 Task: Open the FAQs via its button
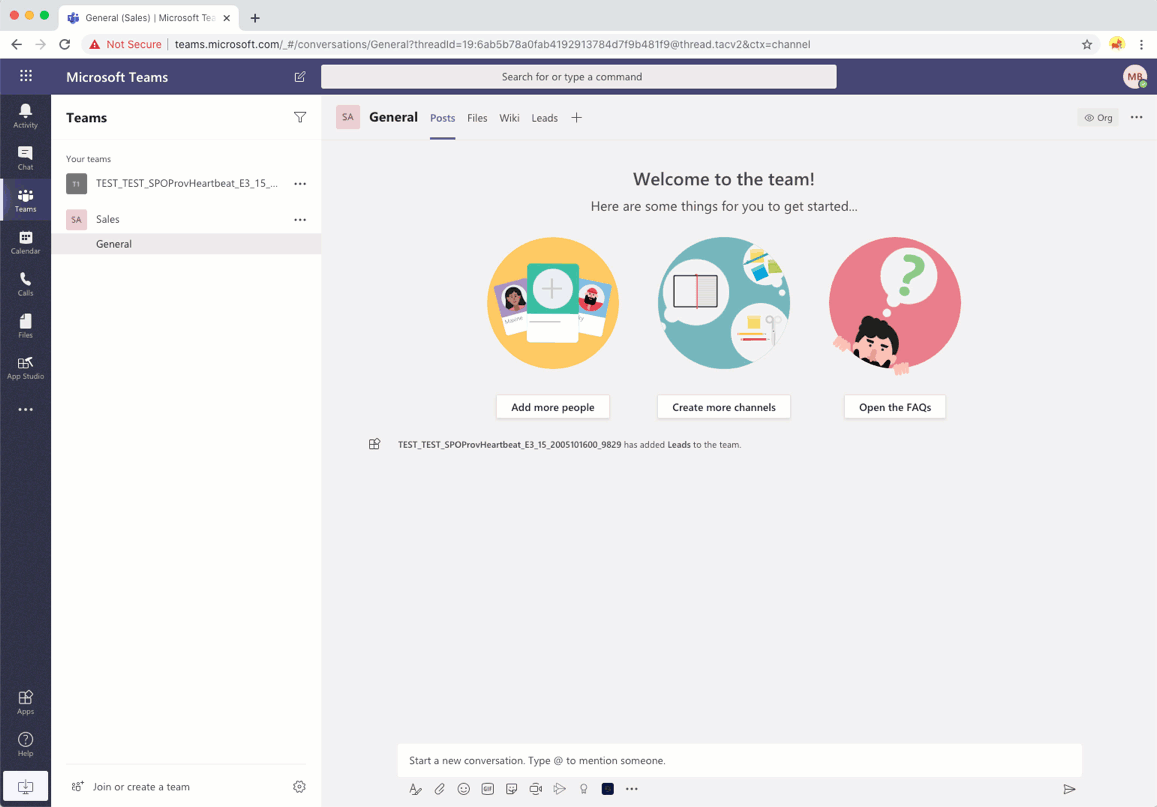[x=894, y=407]
